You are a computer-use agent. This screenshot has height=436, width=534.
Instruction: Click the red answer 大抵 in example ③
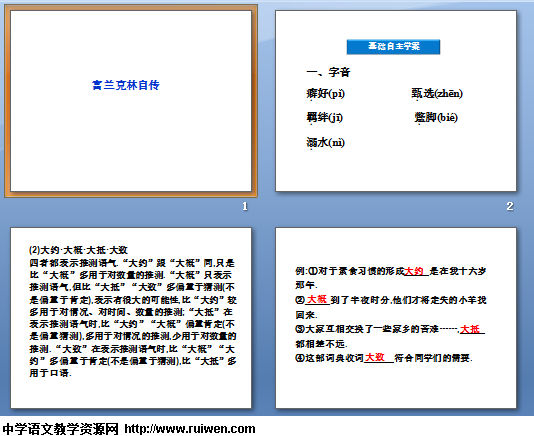coord(470,329)
